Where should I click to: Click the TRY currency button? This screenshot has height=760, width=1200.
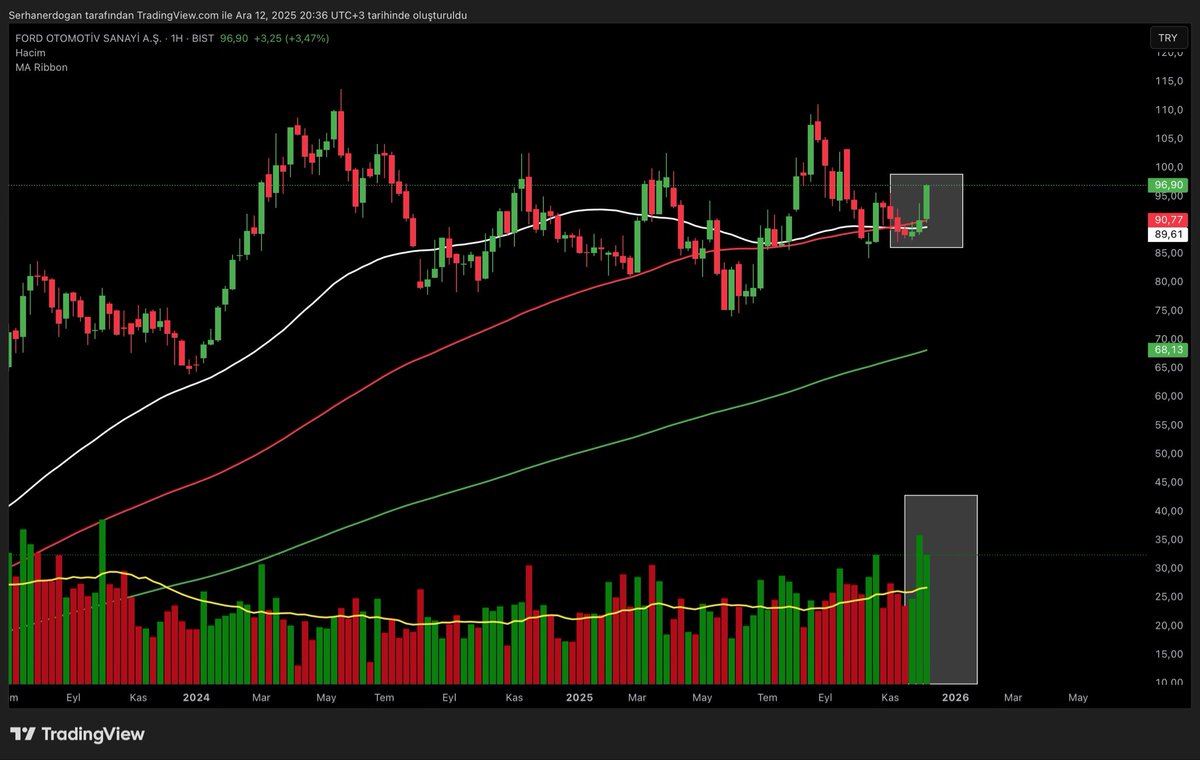[1167, 38]
